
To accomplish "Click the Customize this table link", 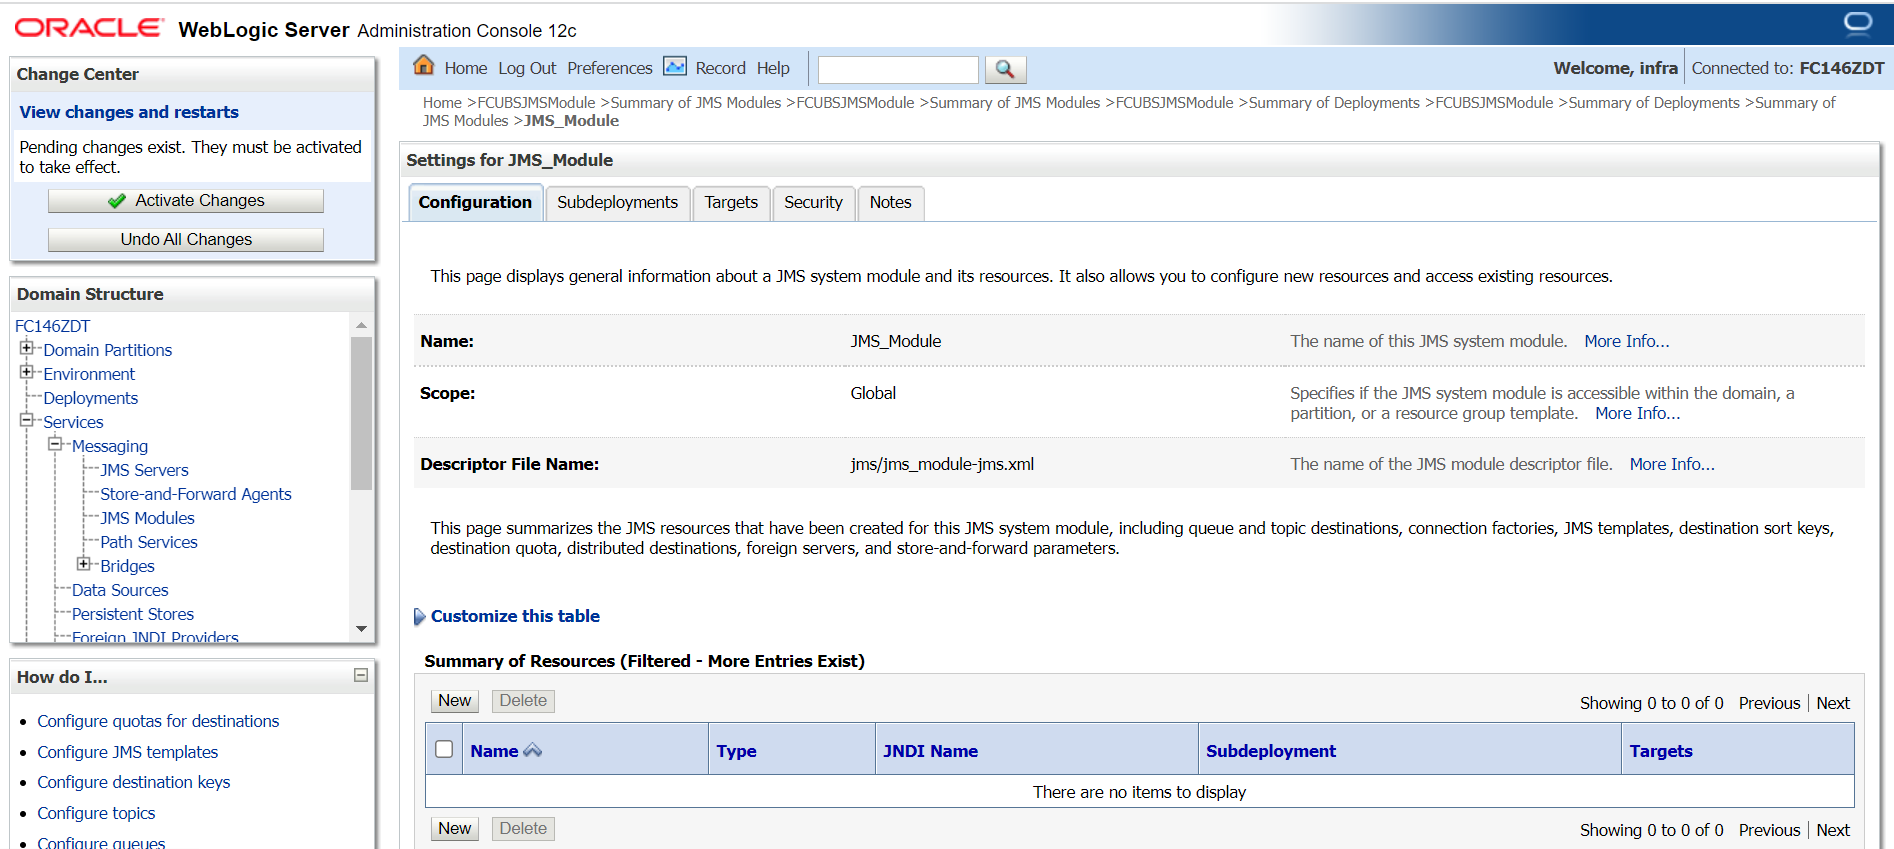I will tap(515, 616).
